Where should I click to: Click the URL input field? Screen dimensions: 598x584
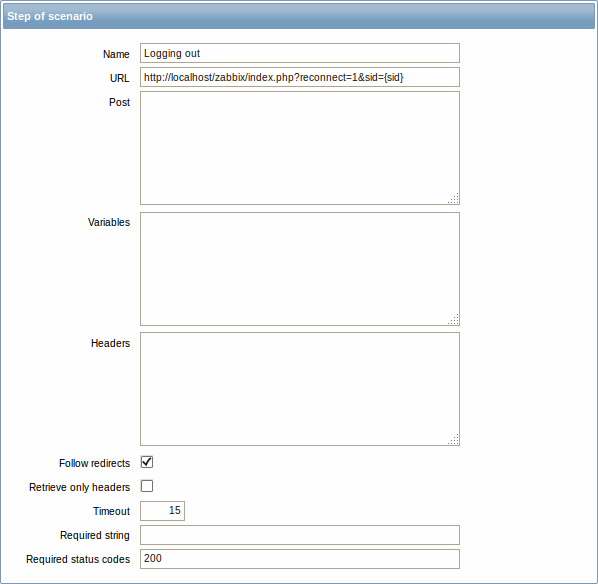[x=300, y=77]
